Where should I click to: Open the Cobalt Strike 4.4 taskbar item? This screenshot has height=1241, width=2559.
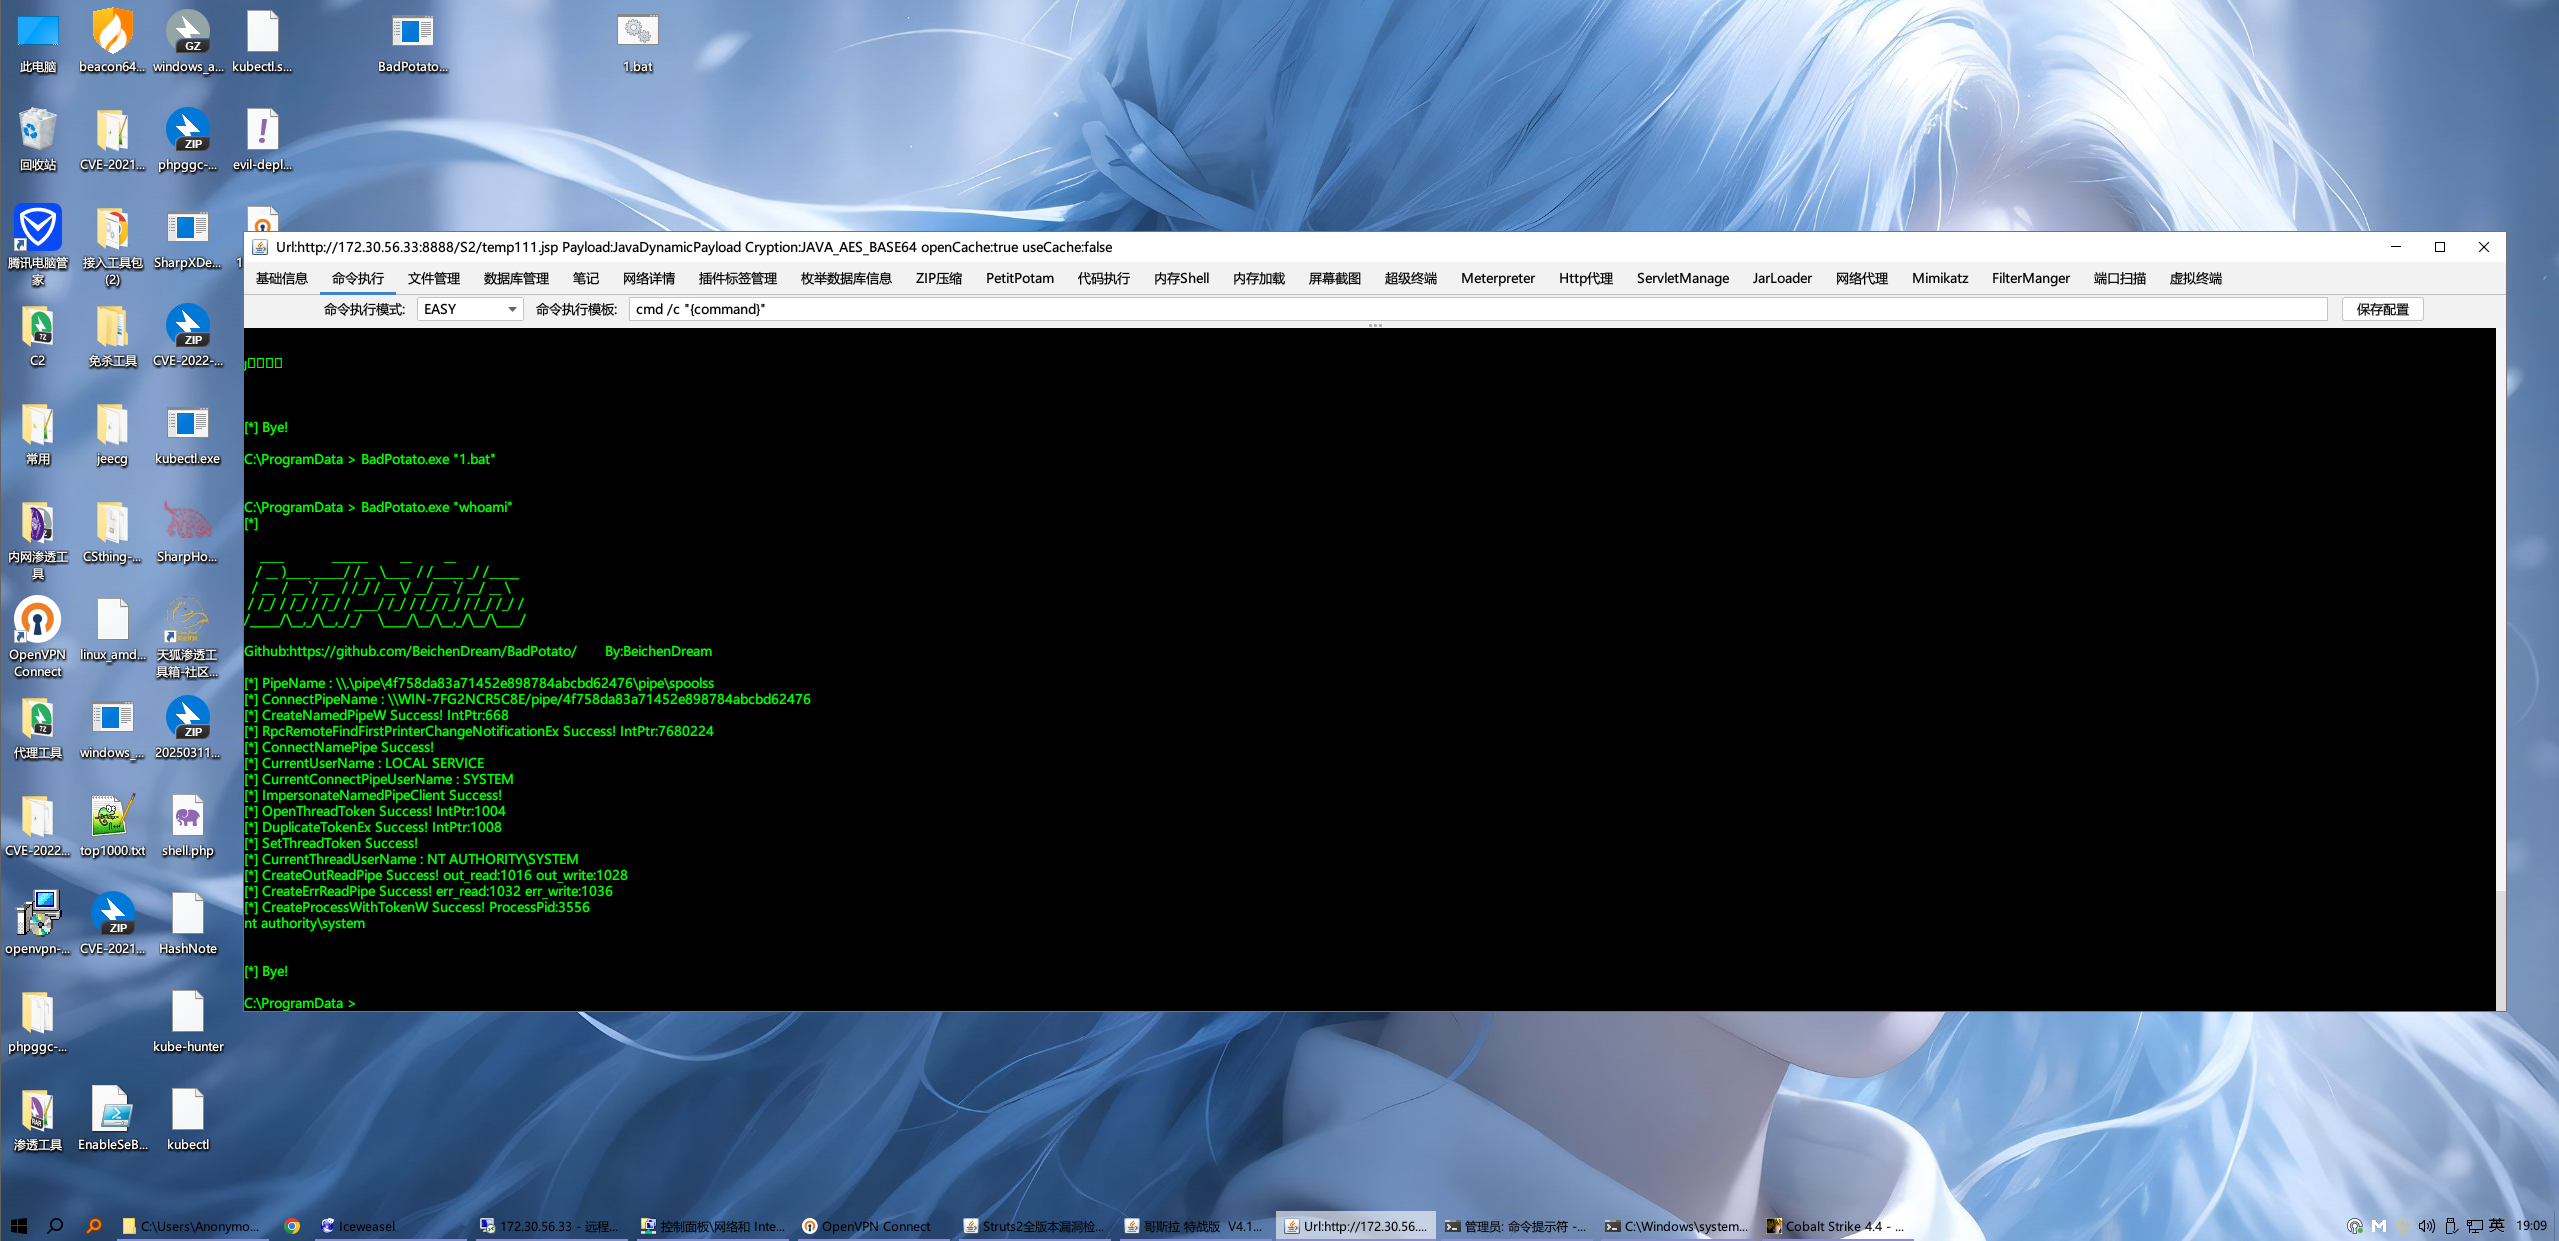coord(1835,1226)
